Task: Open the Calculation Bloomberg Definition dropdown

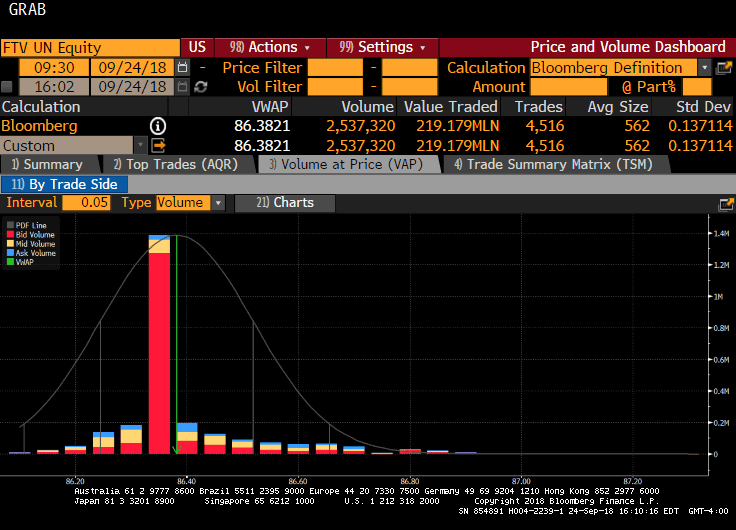Action: point(705,68)
